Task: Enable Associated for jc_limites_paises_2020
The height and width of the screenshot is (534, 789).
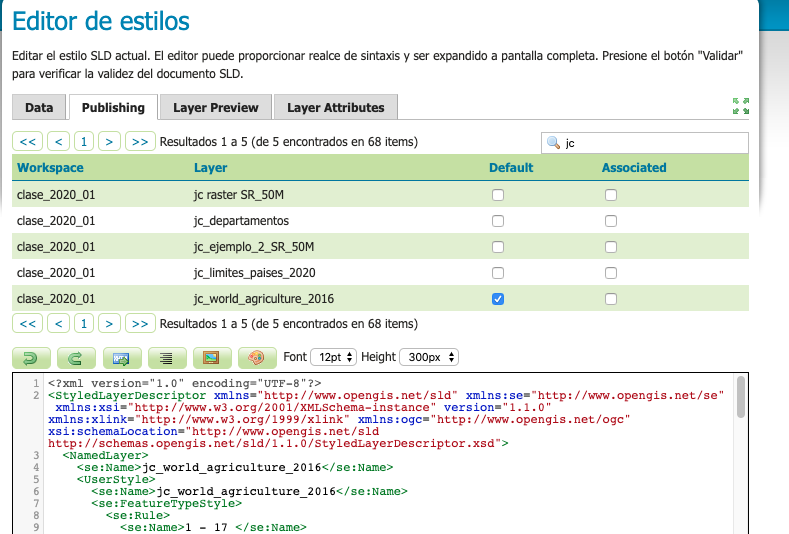Action: [611, 273]
